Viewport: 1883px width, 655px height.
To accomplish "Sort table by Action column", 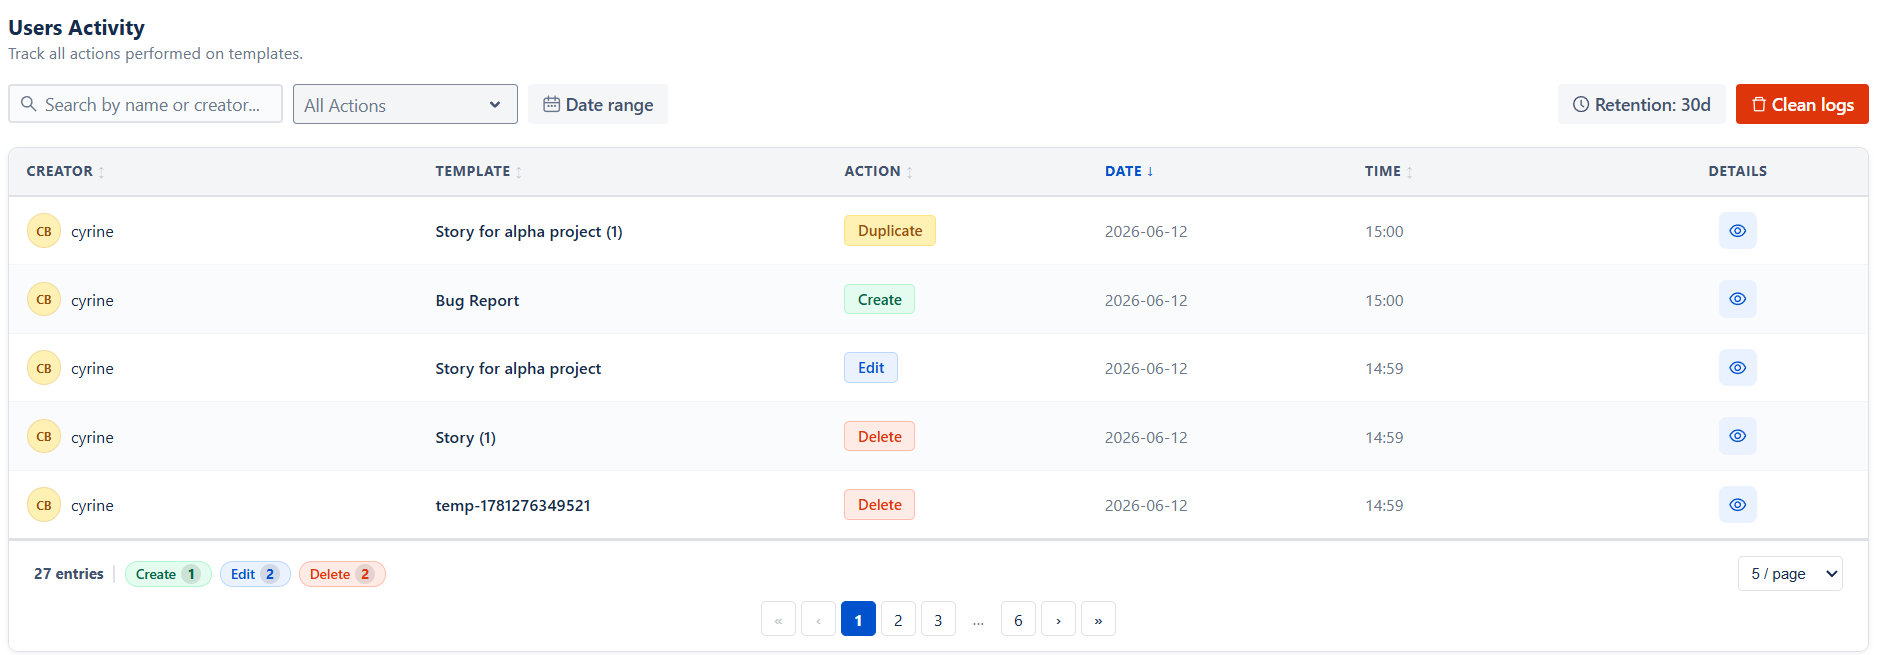I will [878, 171].
